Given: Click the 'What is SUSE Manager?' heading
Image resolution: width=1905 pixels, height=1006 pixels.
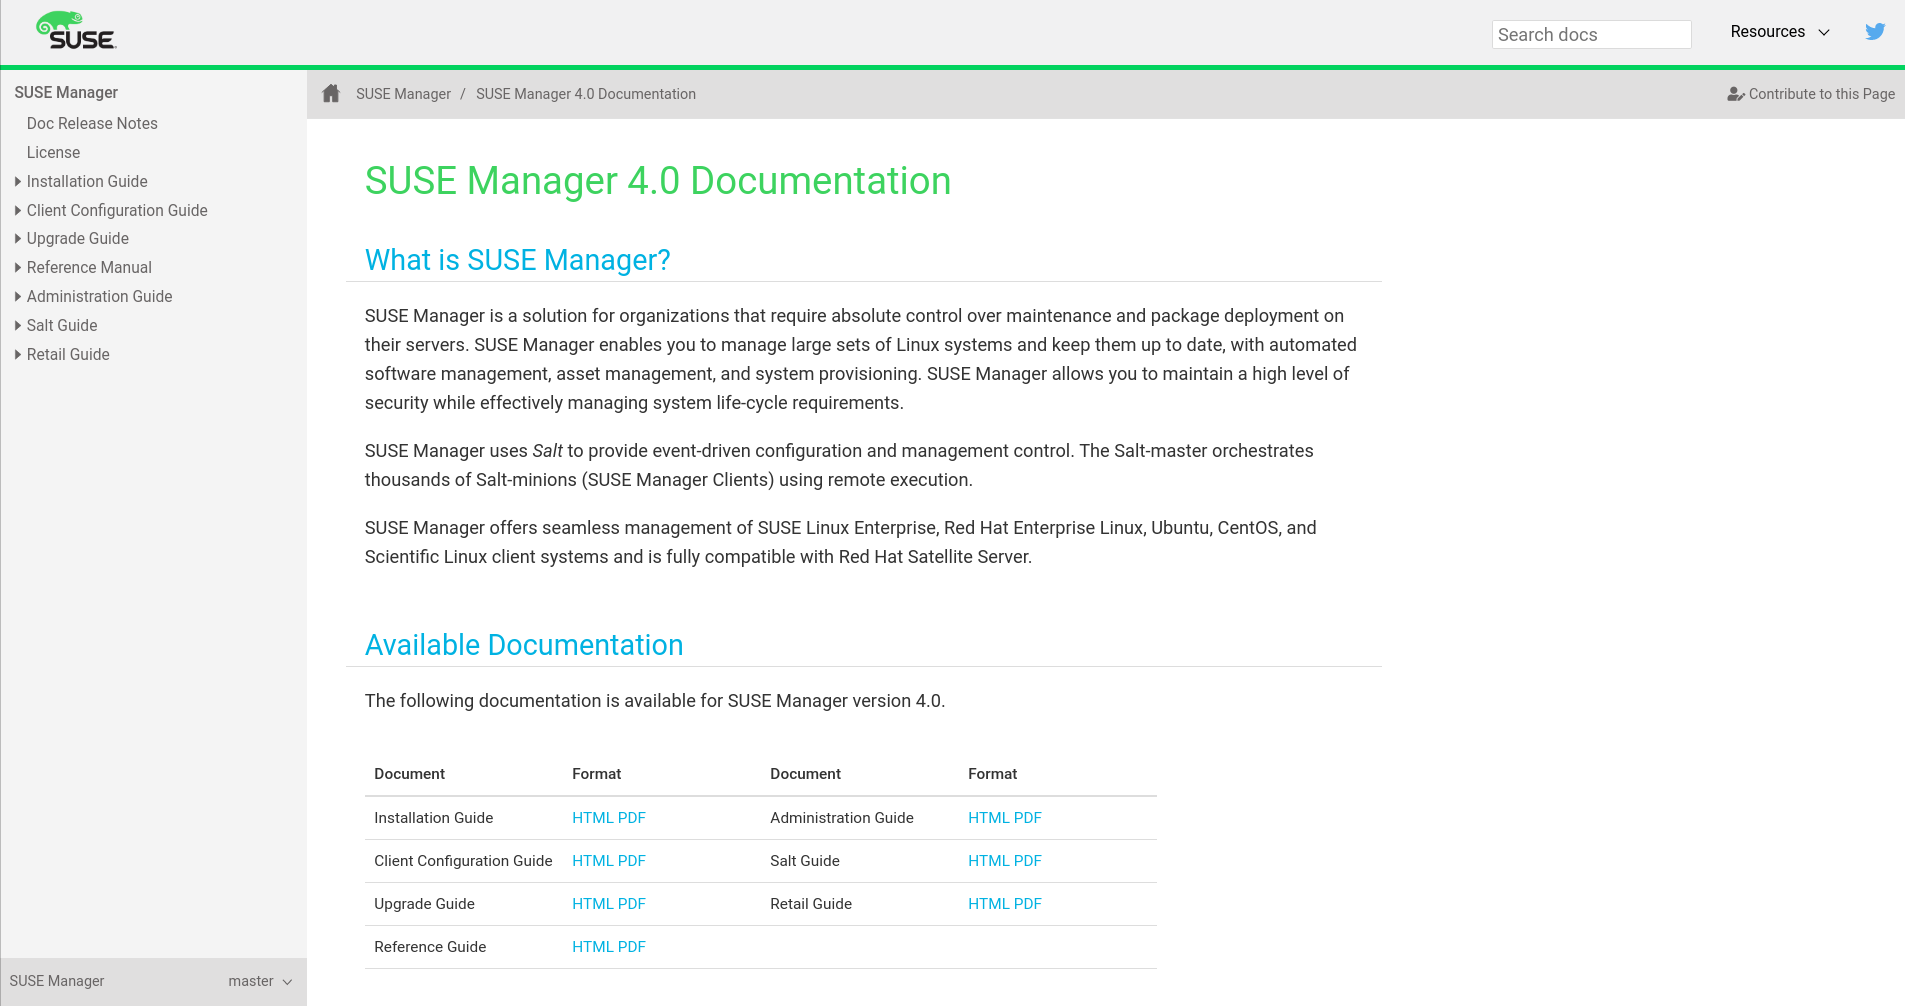Looking at the screenshot, I should pyautogui.click(x=517, y=260).
